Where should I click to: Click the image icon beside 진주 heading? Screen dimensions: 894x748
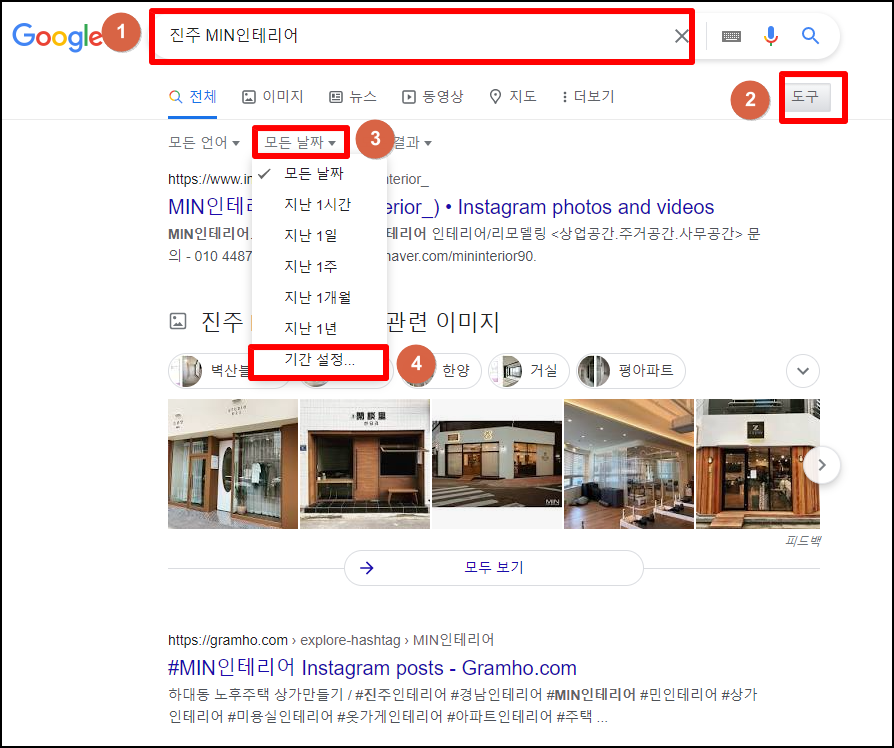click(178, 322)
